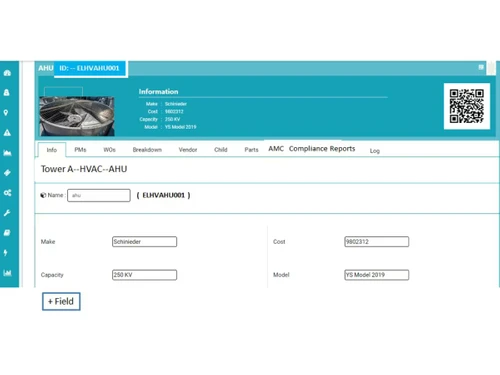Select the Child tab
This screenshot has width=500, height=375.
click(x=221, y=150)
